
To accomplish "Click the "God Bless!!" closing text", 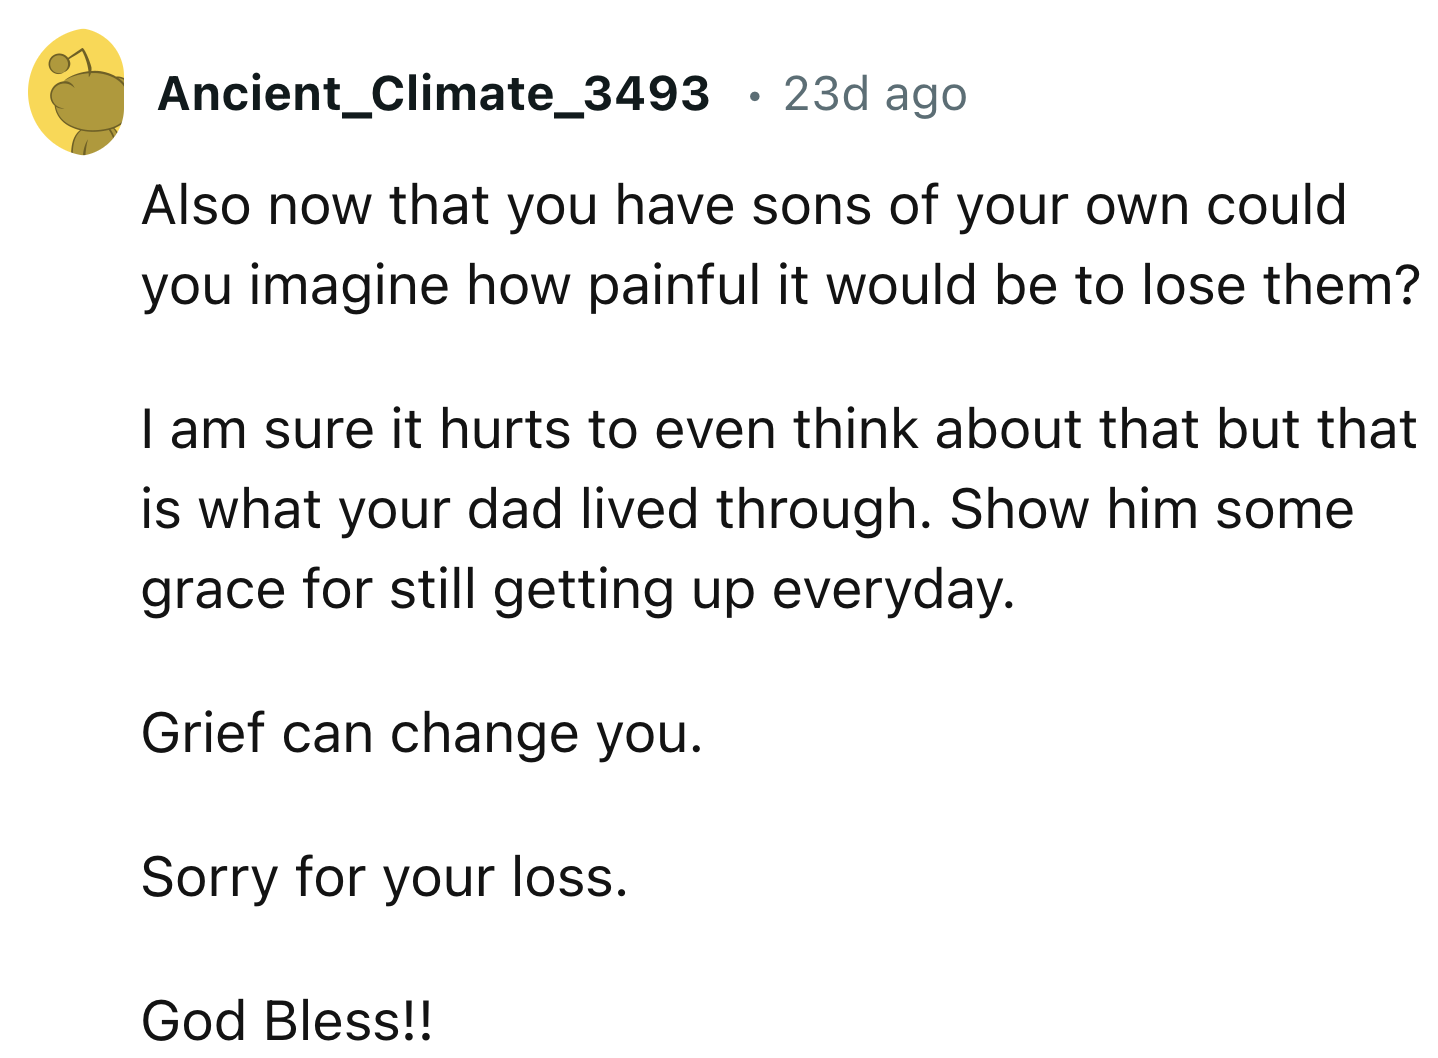I will [x=287, y=1020].
